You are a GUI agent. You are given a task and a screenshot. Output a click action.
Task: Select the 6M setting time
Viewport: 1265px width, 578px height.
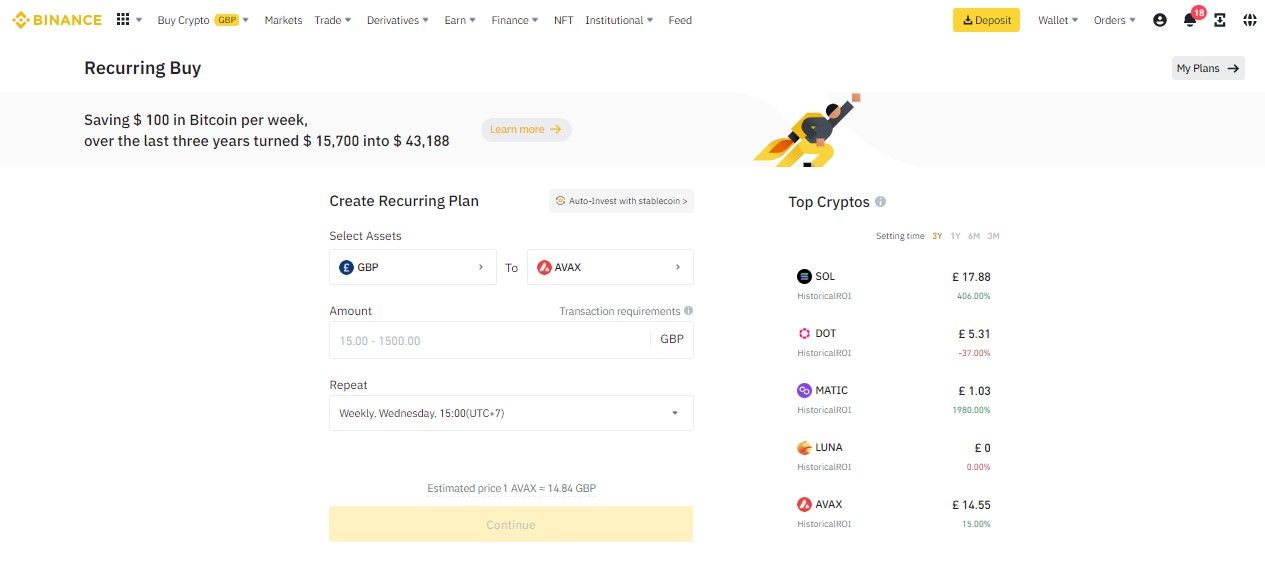click(x=974, y=236)
